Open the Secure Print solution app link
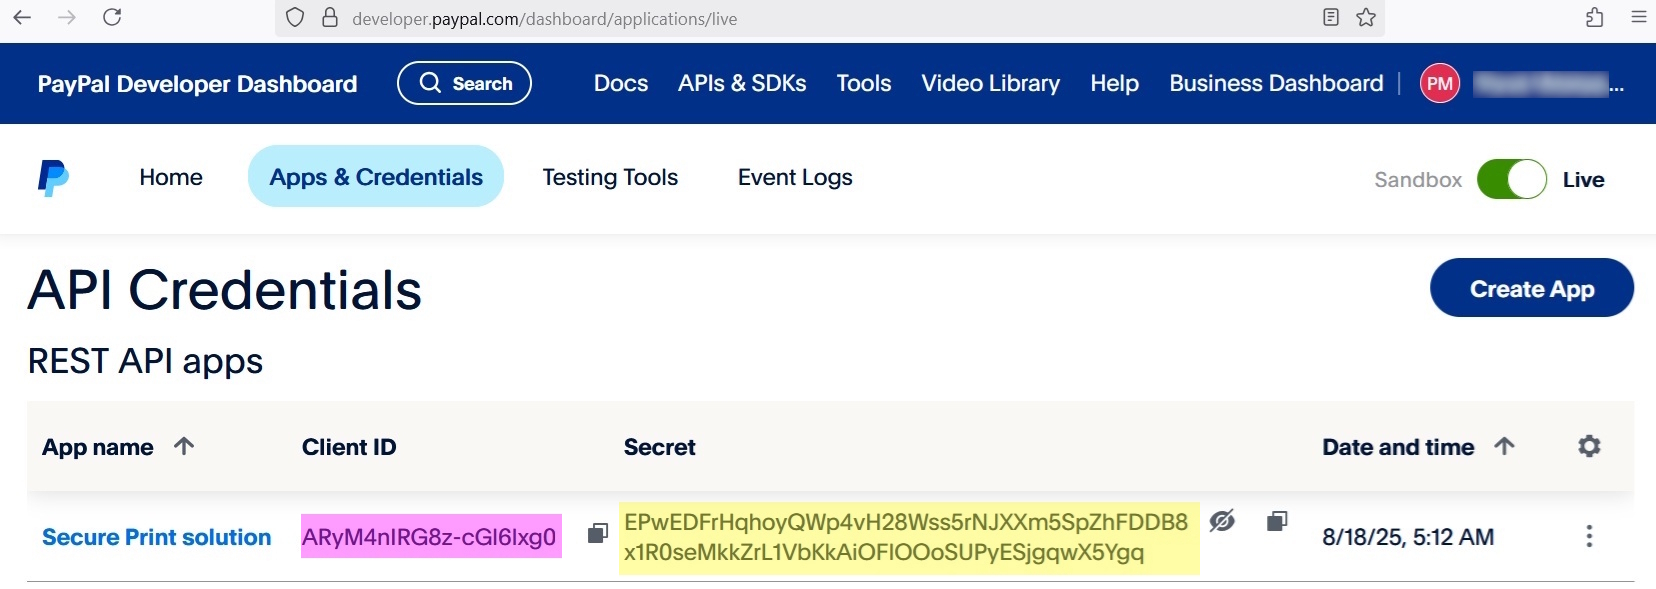The height and width of the screenshot is (589, 1656). tap(156, 537)
